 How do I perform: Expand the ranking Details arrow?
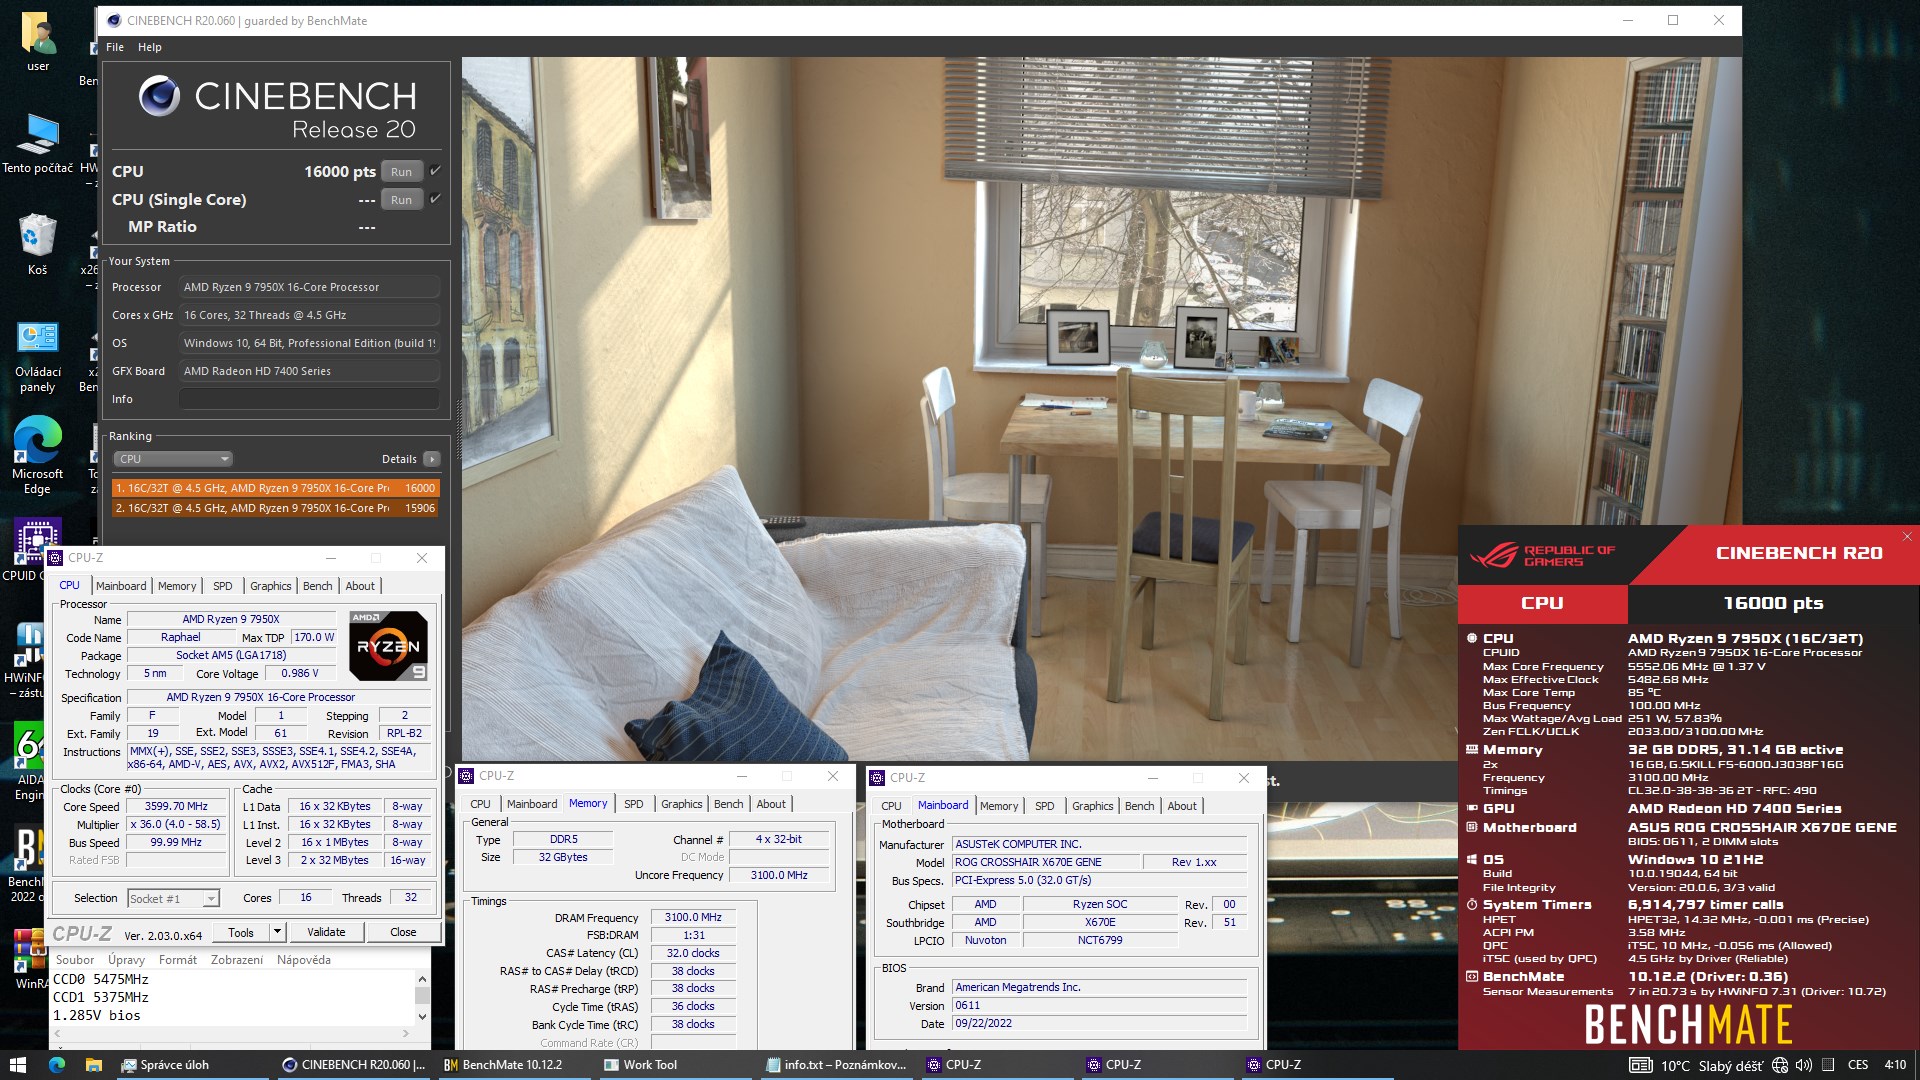(x=431, y=459)
